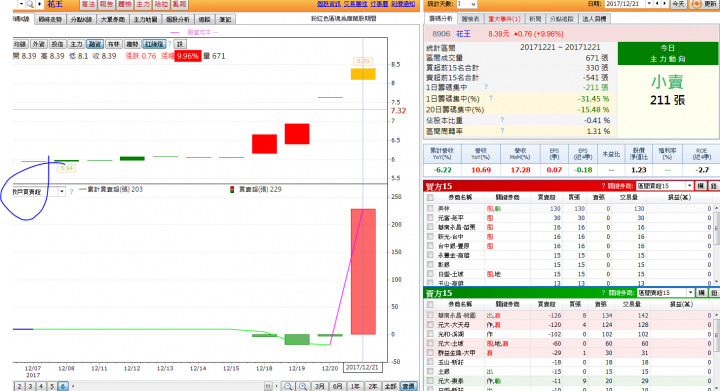This screenshot has height=391, width=720.
Task: Click the magnifier search icon beside 花王
Action: tap(30, 4)
